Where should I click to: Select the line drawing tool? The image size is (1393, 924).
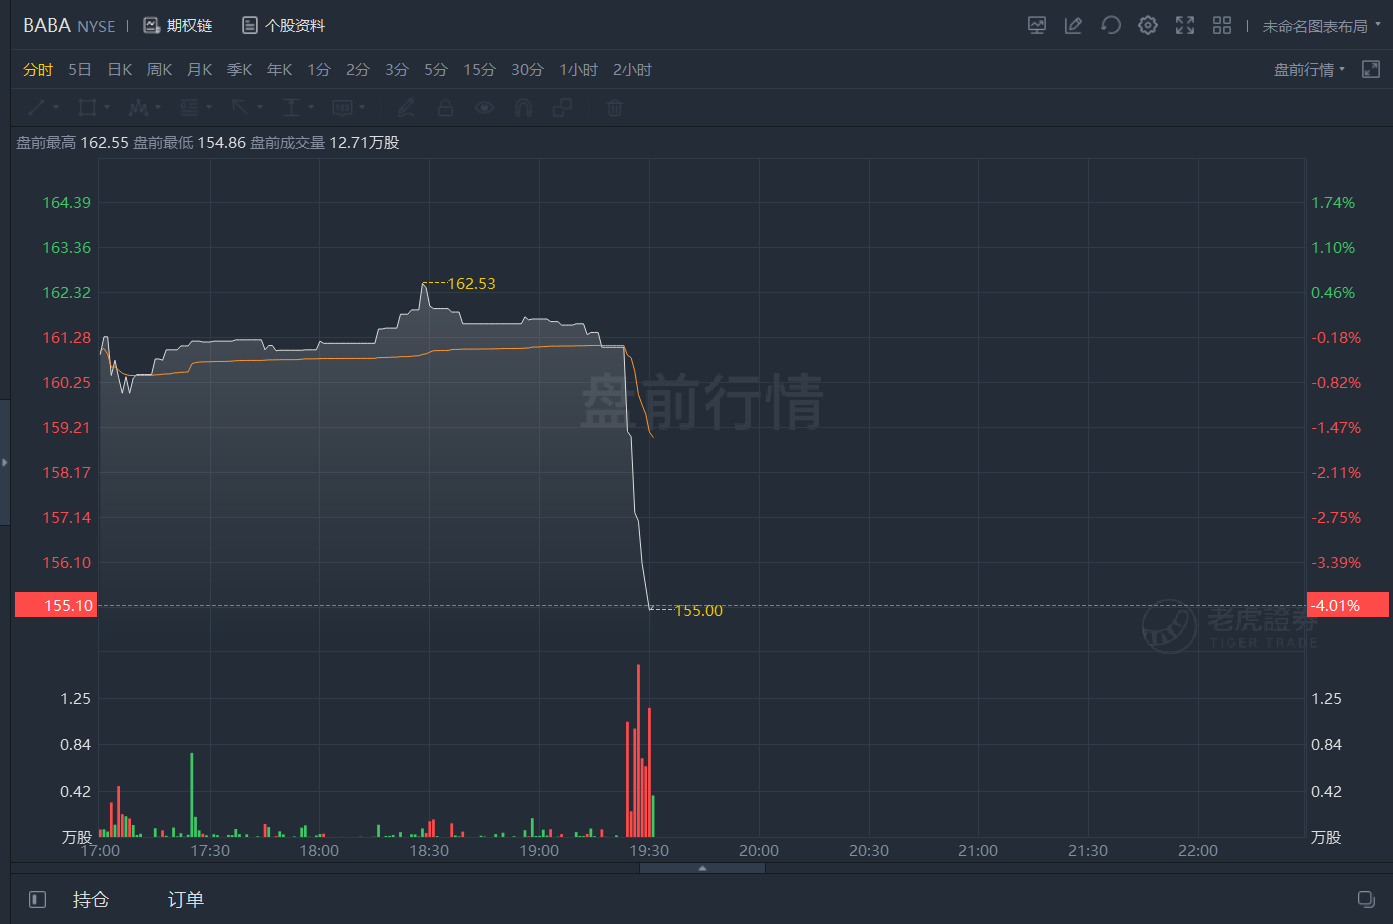(36, 107)
